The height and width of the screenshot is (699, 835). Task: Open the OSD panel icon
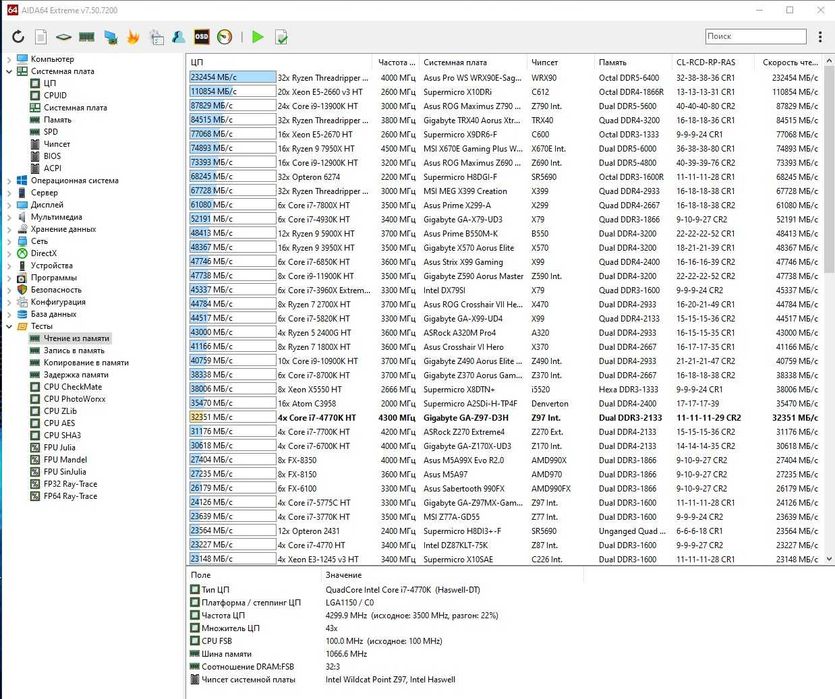pos(202,37)
